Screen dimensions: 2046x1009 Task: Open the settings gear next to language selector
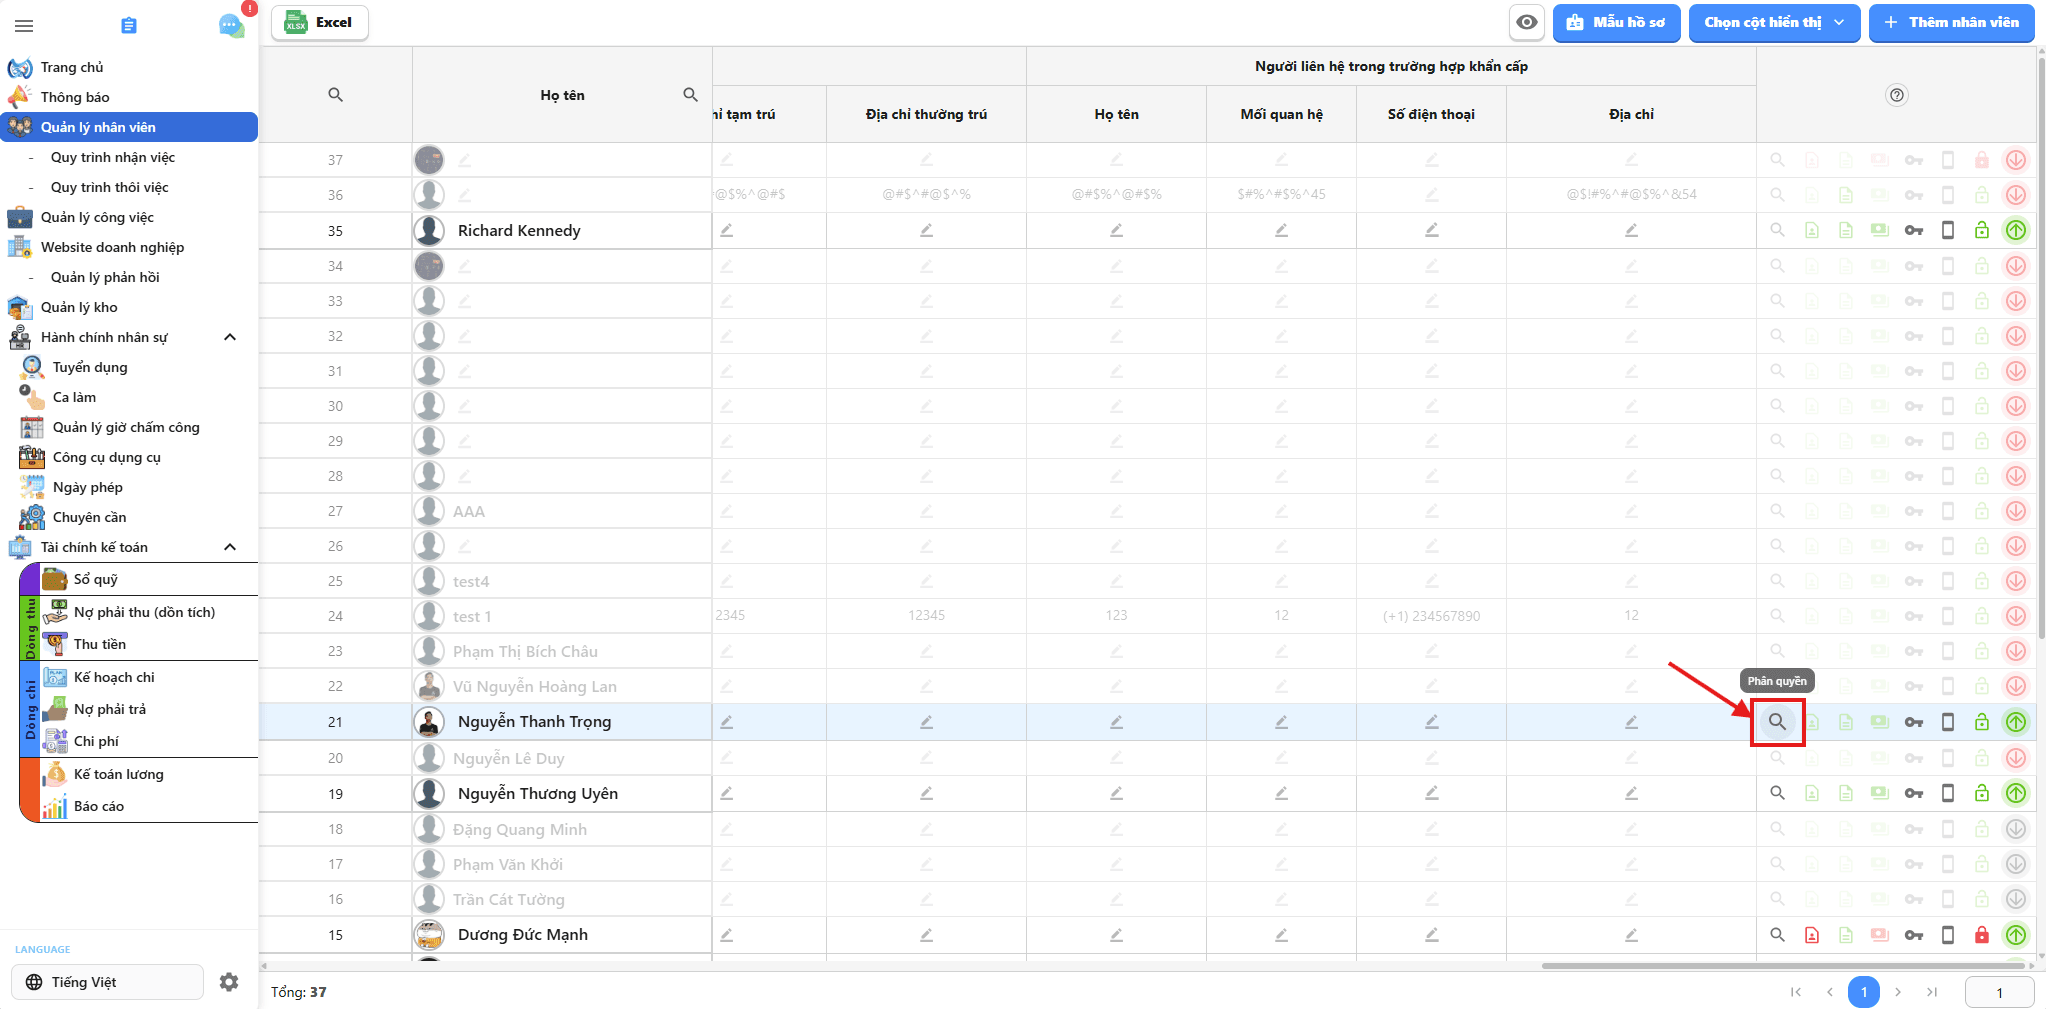point(229,982)
